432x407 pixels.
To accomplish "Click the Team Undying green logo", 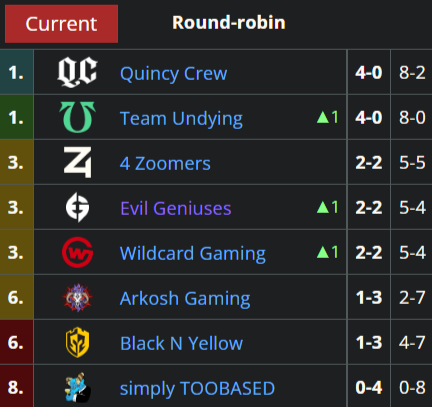I will coord(77,117).
